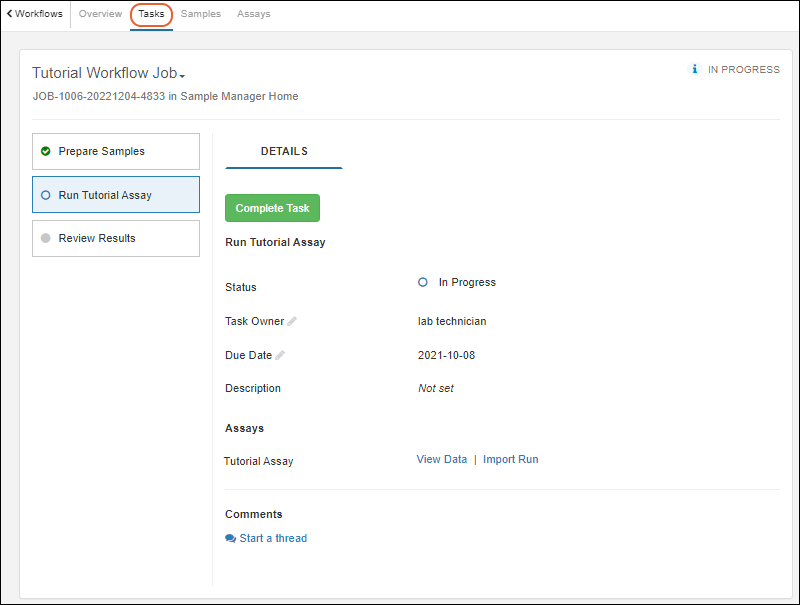Start a thread in Comments
The width and height of the screenshot is (800, 605).
click(272, 538)
